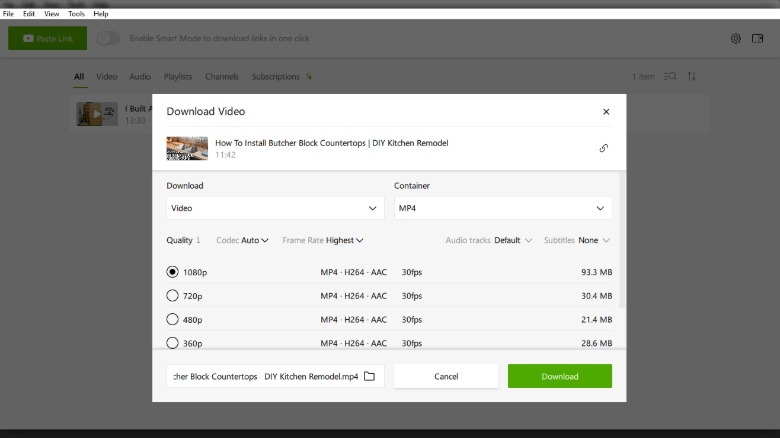
Task: Select the 1080p quality option
Action: click(x=173, y=272)
